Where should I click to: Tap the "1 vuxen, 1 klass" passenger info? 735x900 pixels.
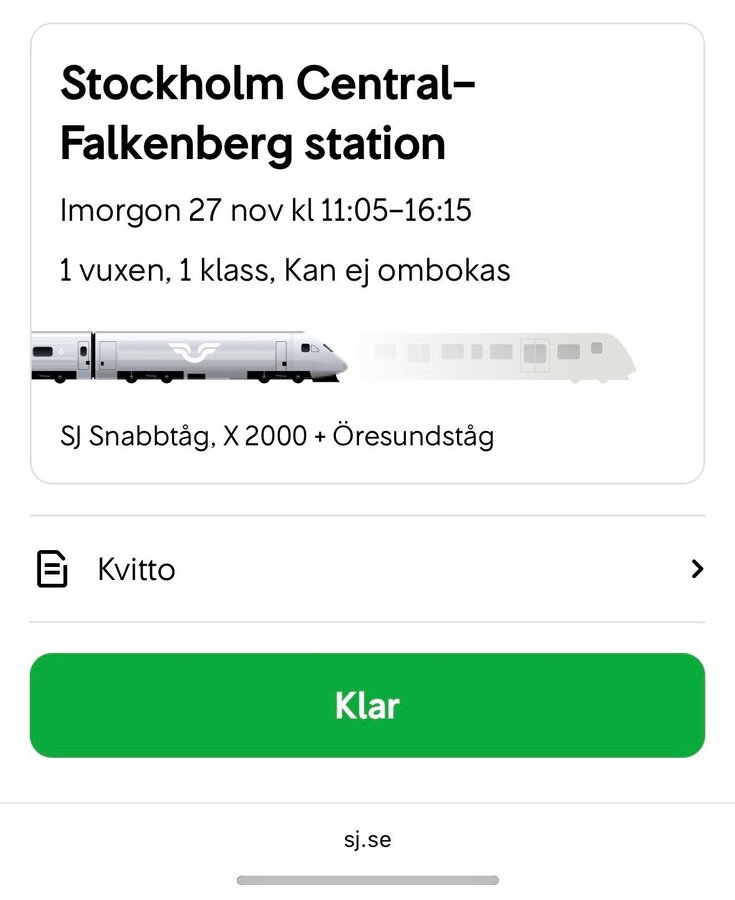coord(166,270)
